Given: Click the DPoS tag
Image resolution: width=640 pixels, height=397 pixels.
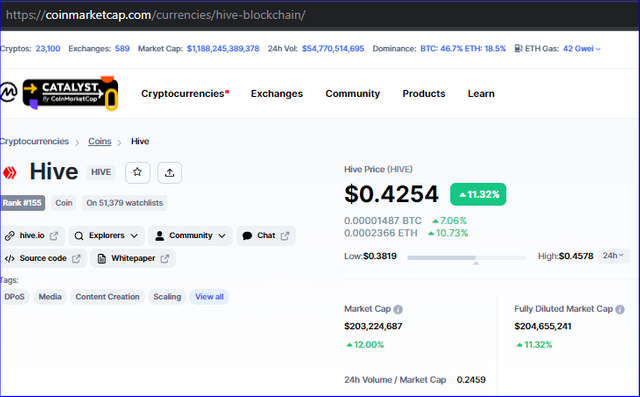Looking at the screenshot, I should pyautogui.click(x=15, y=297).
